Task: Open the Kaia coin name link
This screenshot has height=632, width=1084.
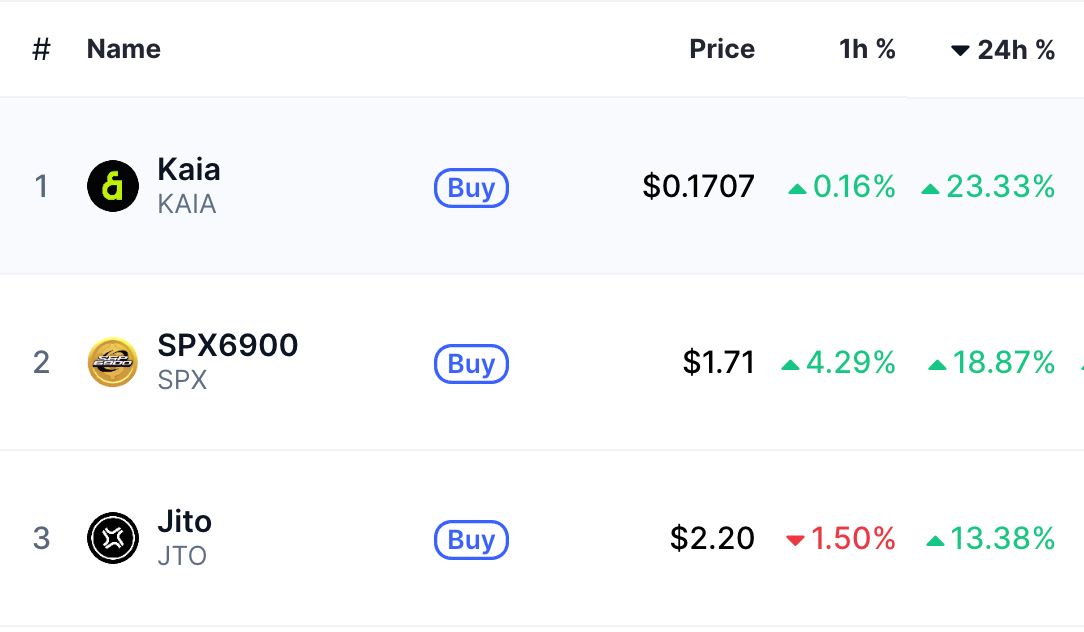Action: coord(189,169)
